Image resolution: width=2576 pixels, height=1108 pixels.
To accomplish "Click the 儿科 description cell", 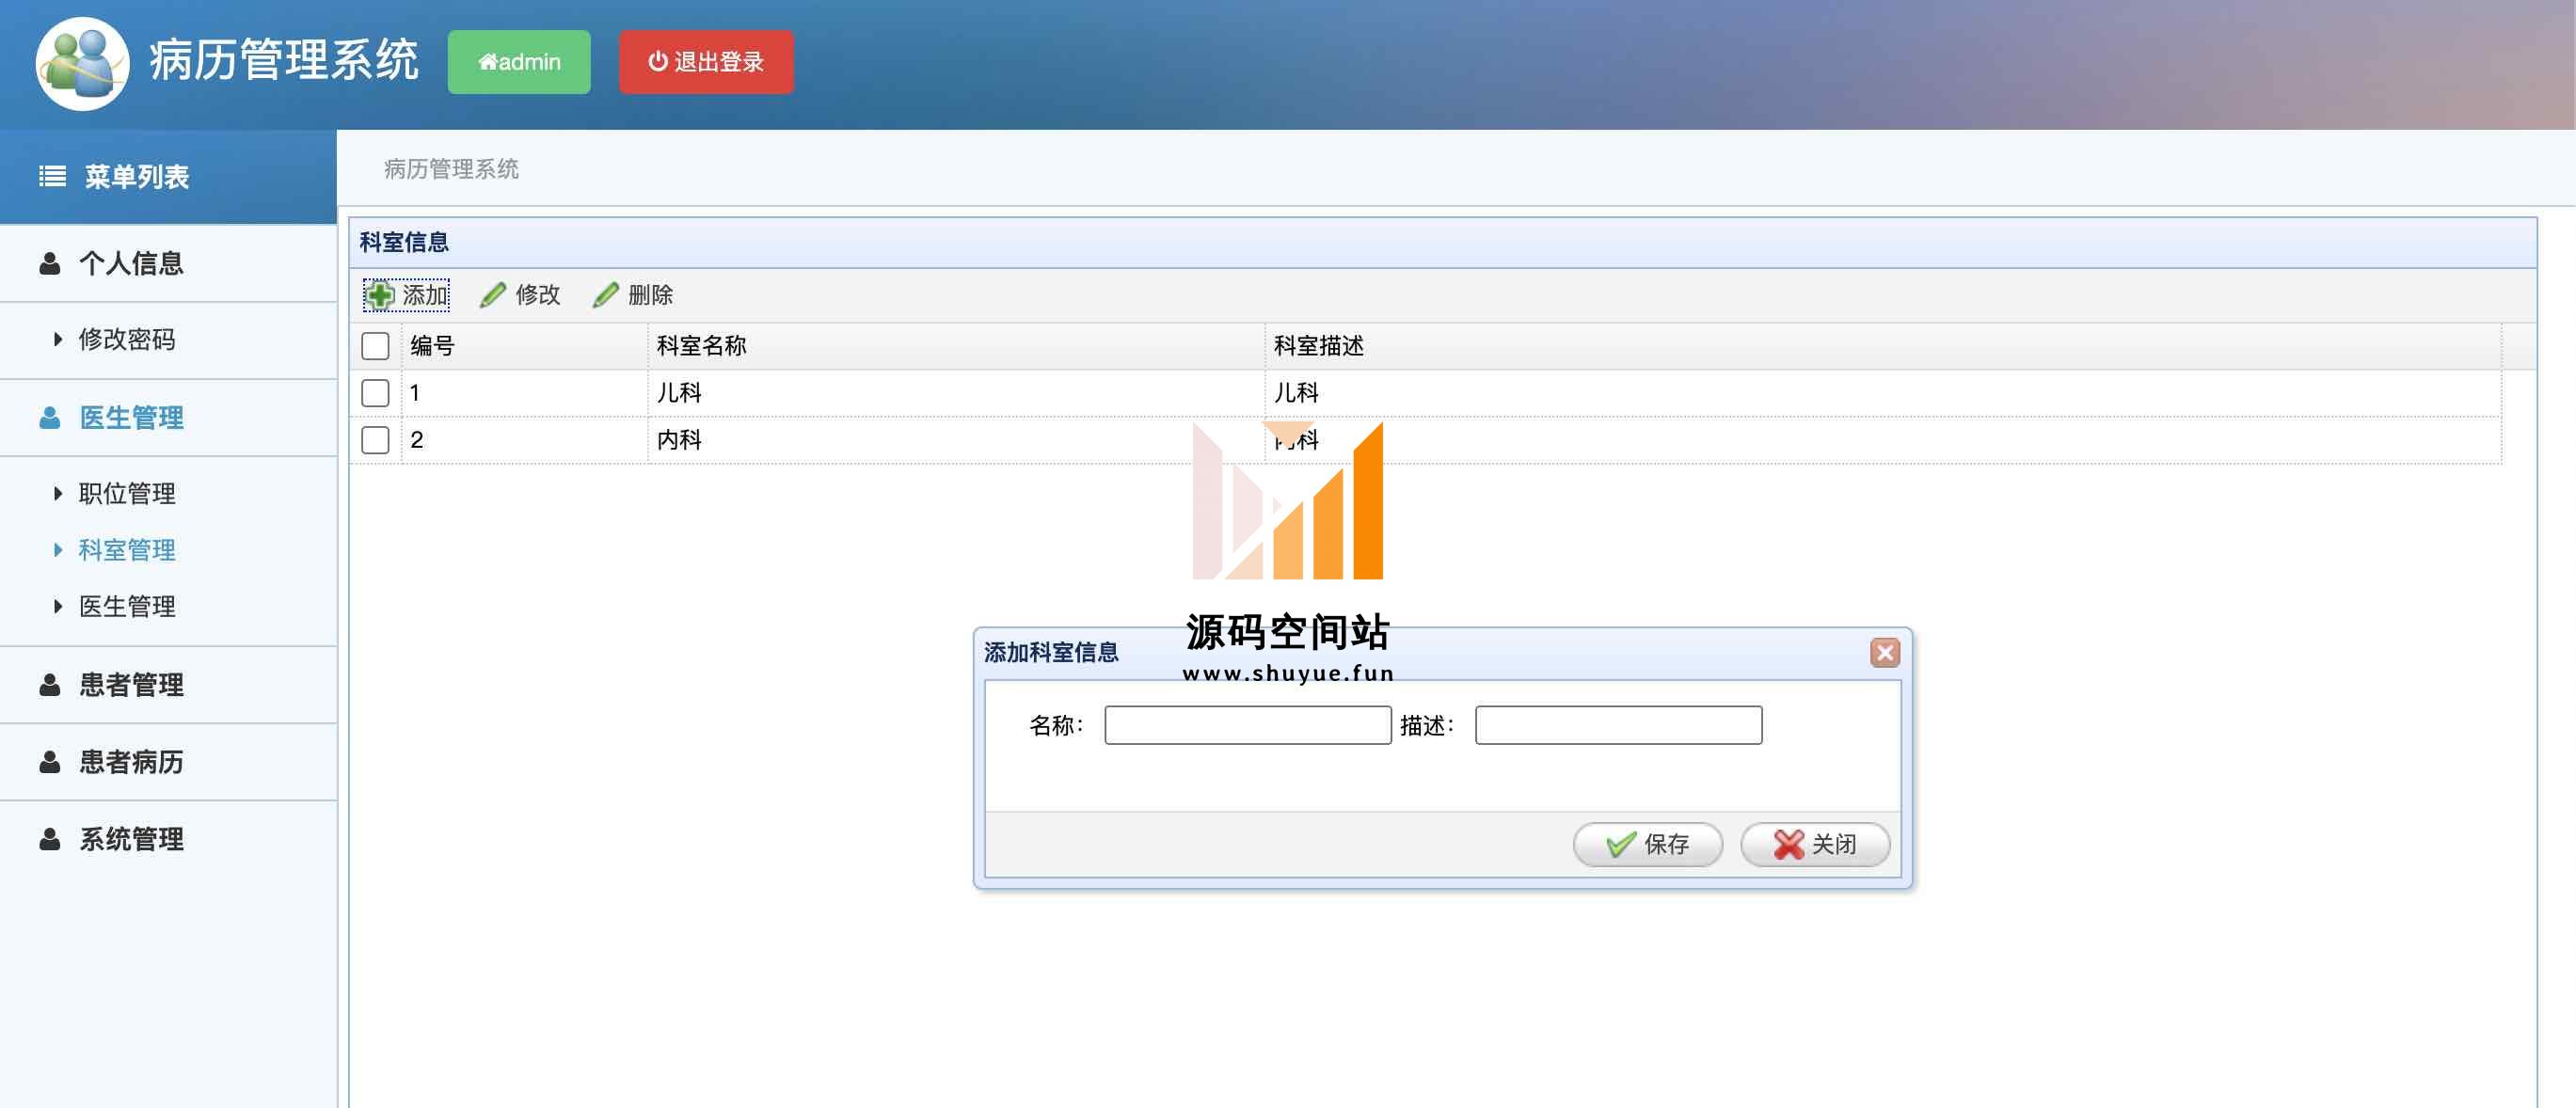I will coord(1883,393).
